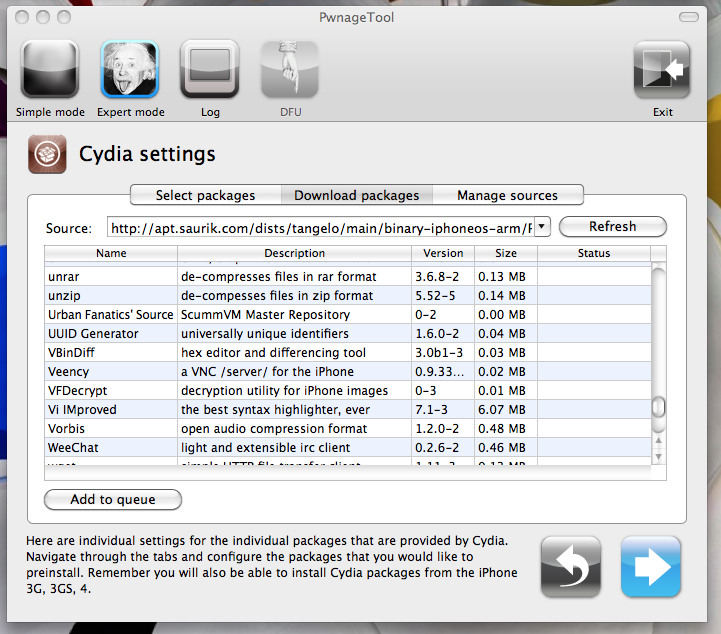Select the Vi IMproved package row
The image size is (721, 634).
click(x=348, y=409)
